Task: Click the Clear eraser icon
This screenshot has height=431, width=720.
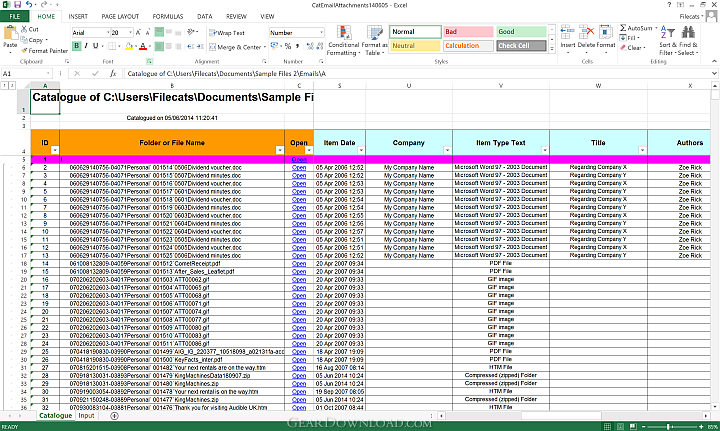Action: point(623,47)
